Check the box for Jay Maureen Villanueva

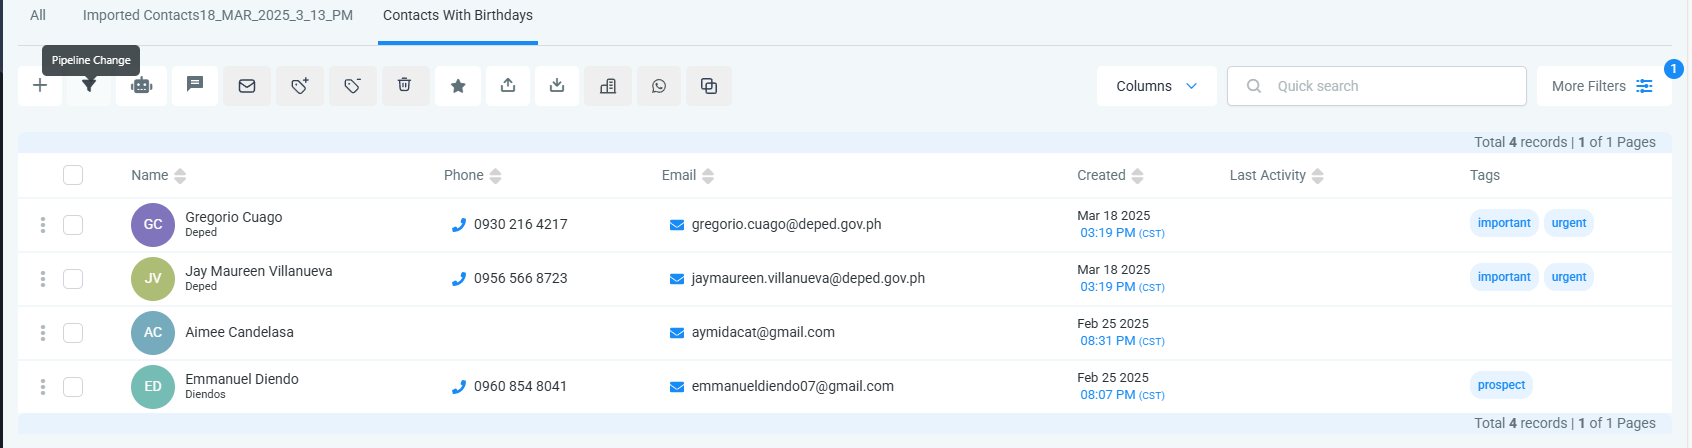point(73,279)
